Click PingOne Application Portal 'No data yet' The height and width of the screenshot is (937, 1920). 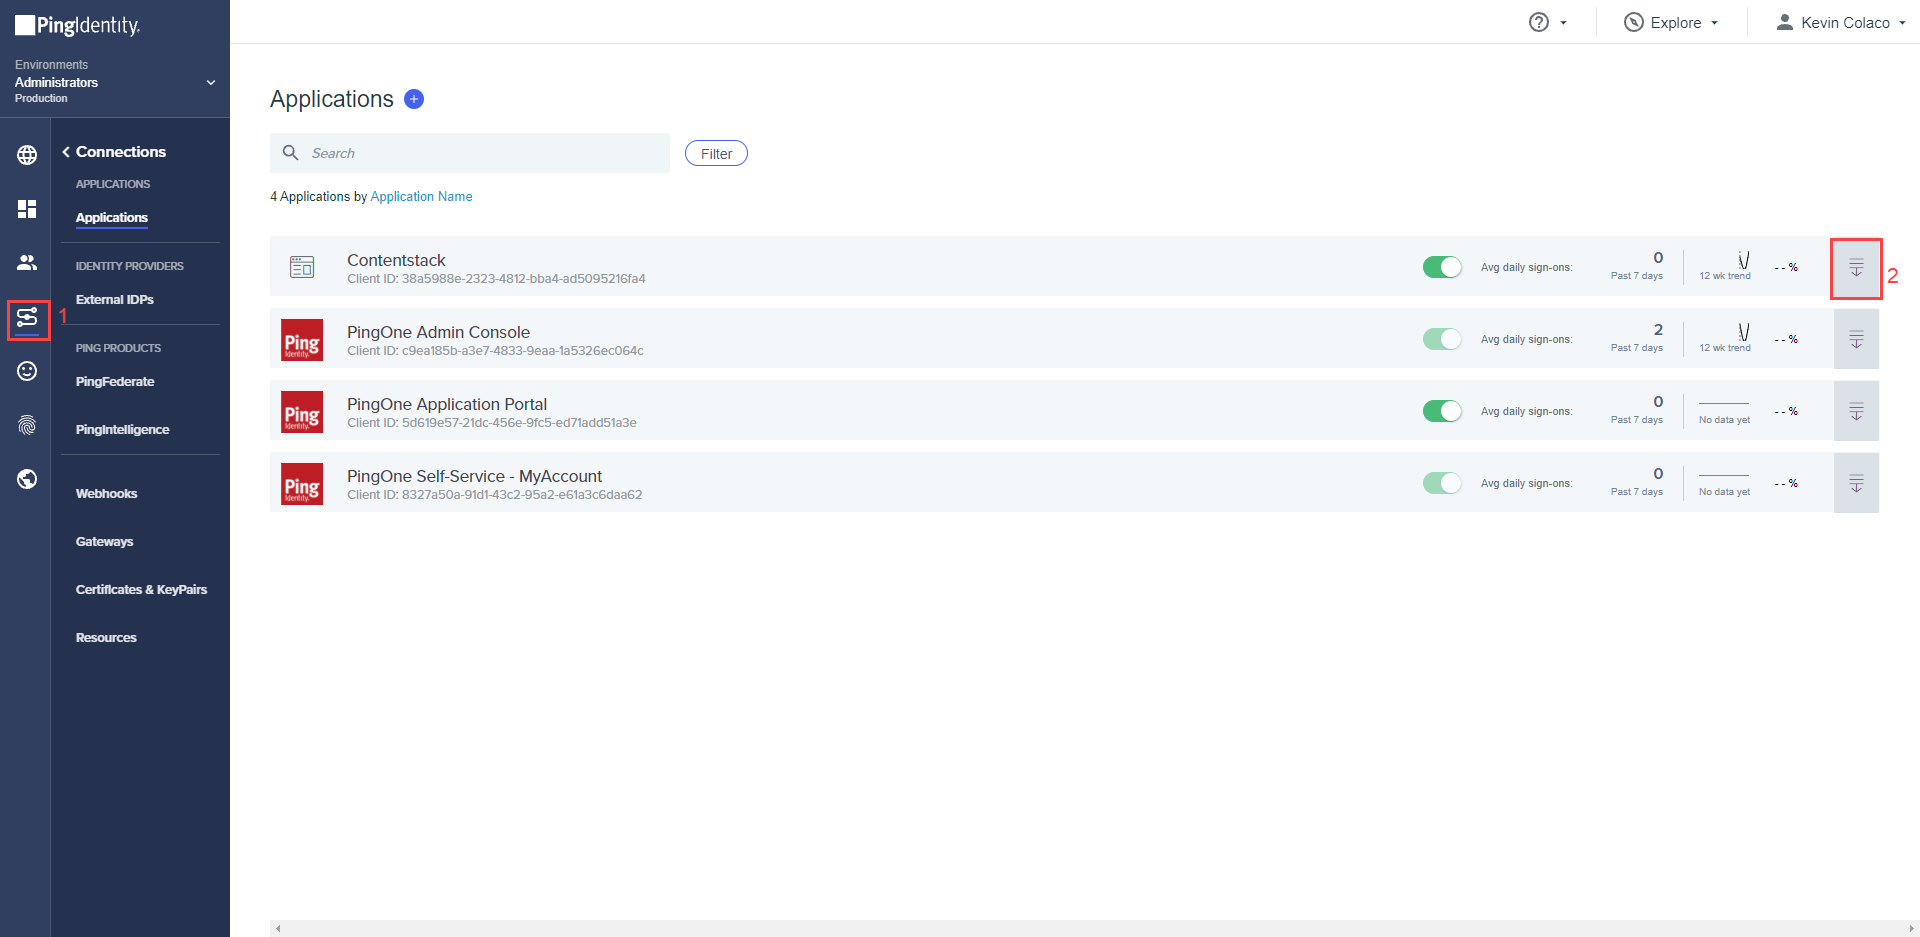1724,420
